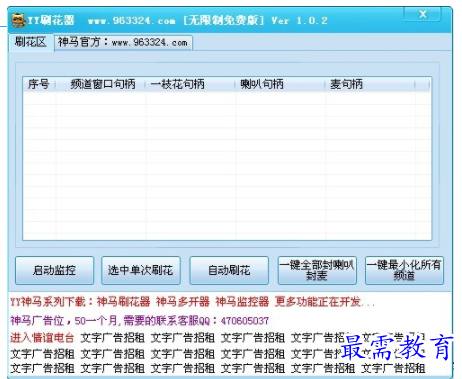Click the 一枝花句柄 column header
This screenshot has height=379, width=462.
(190, 84)
